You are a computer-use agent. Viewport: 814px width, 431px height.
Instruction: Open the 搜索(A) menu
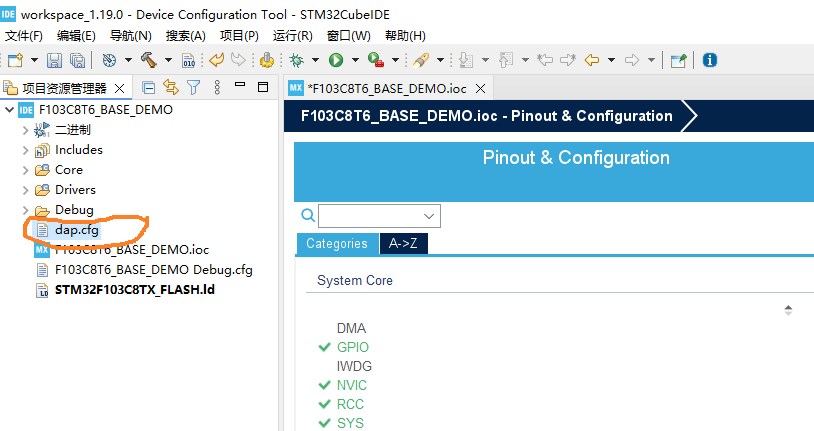185,36
